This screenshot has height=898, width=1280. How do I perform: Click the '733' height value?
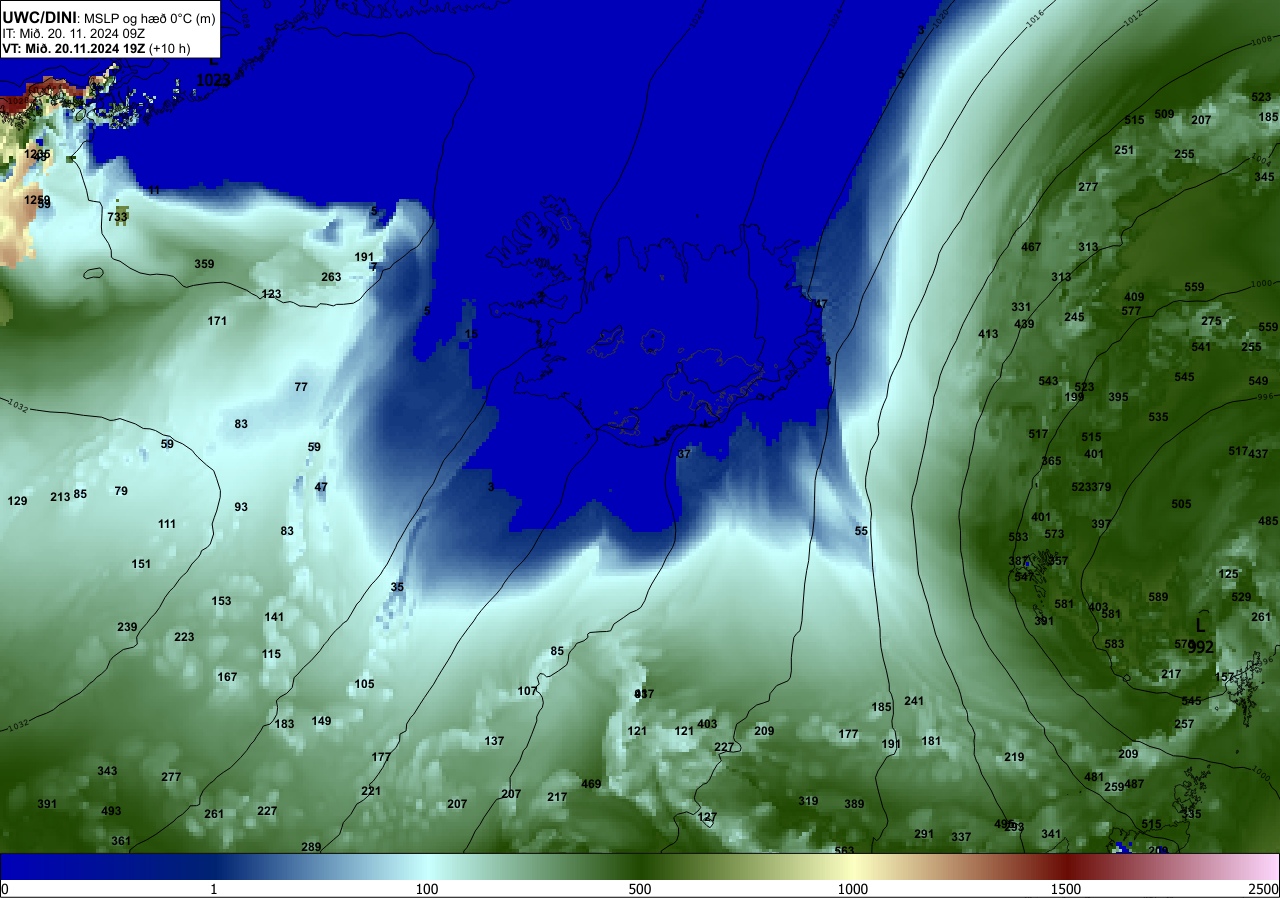pyautogui.click(x=118, y=216)
